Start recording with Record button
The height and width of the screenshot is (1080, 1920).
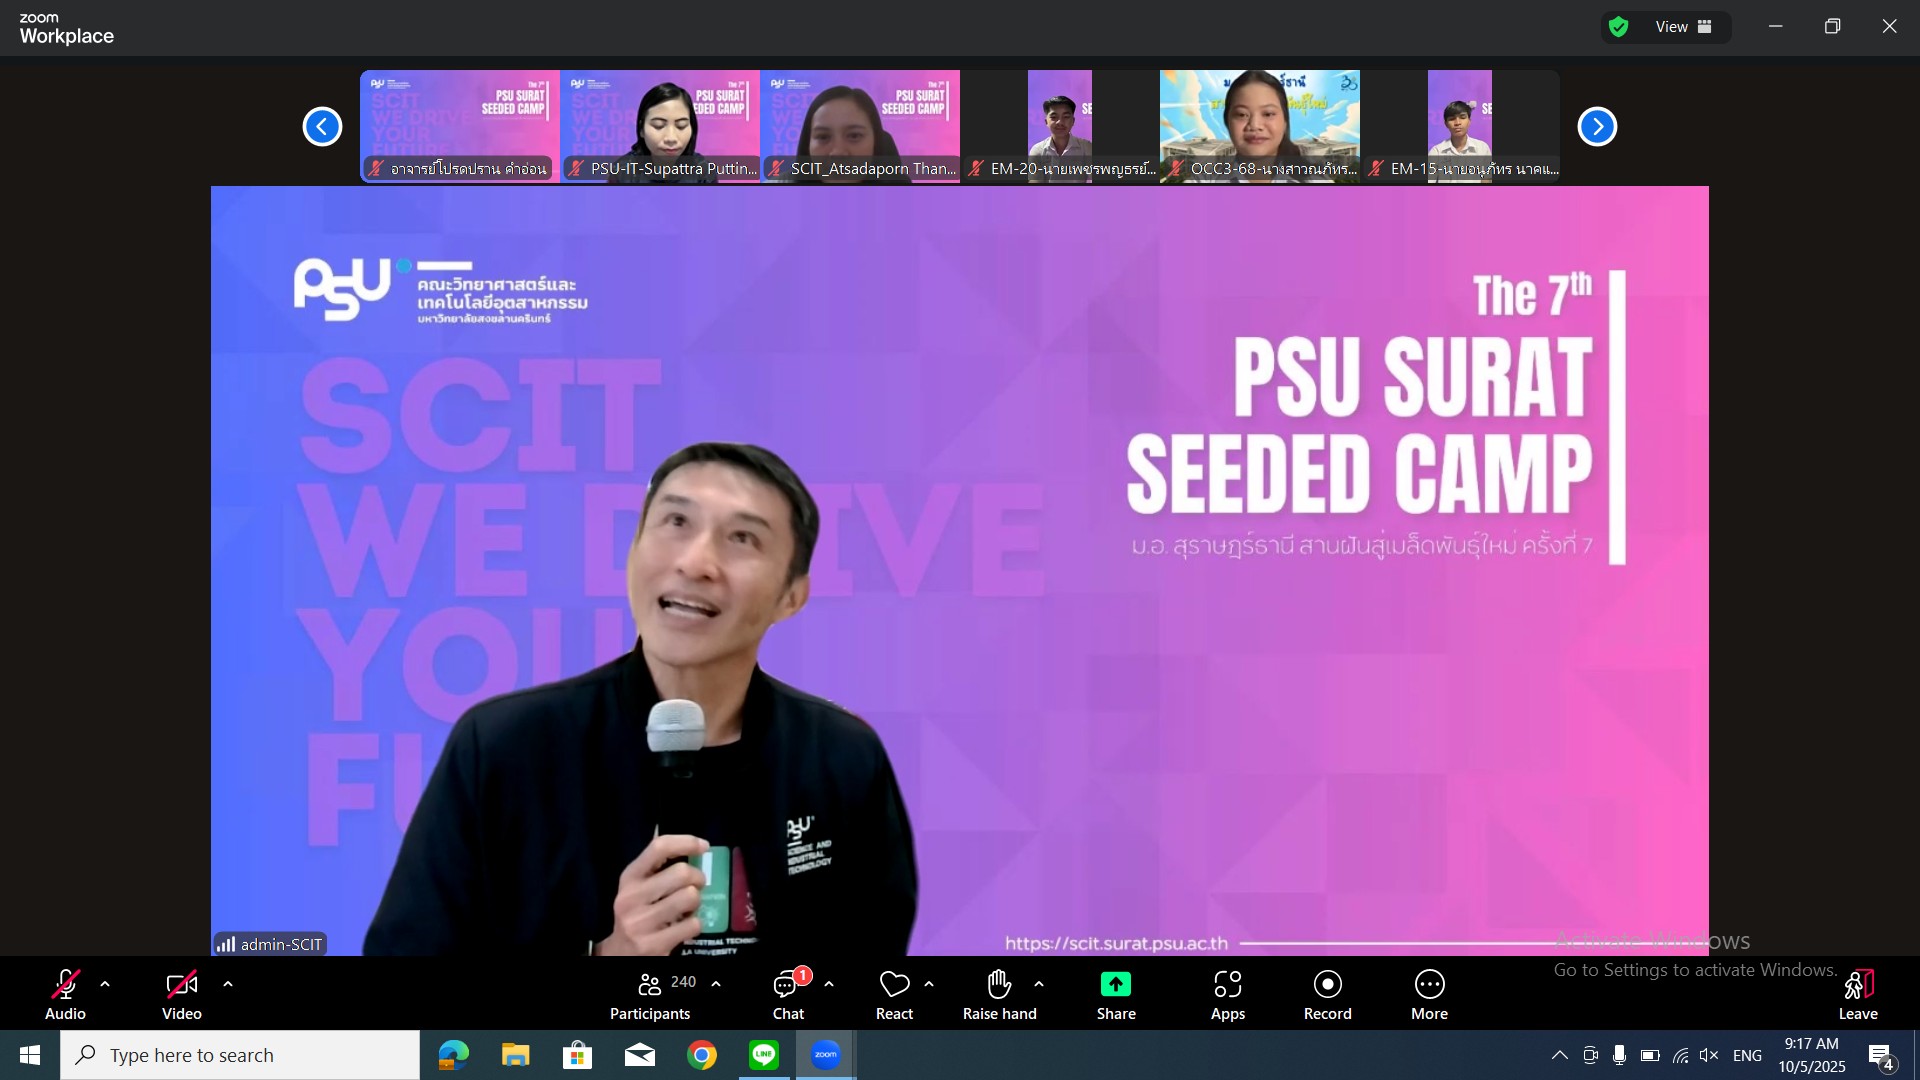coord(1327,985)
